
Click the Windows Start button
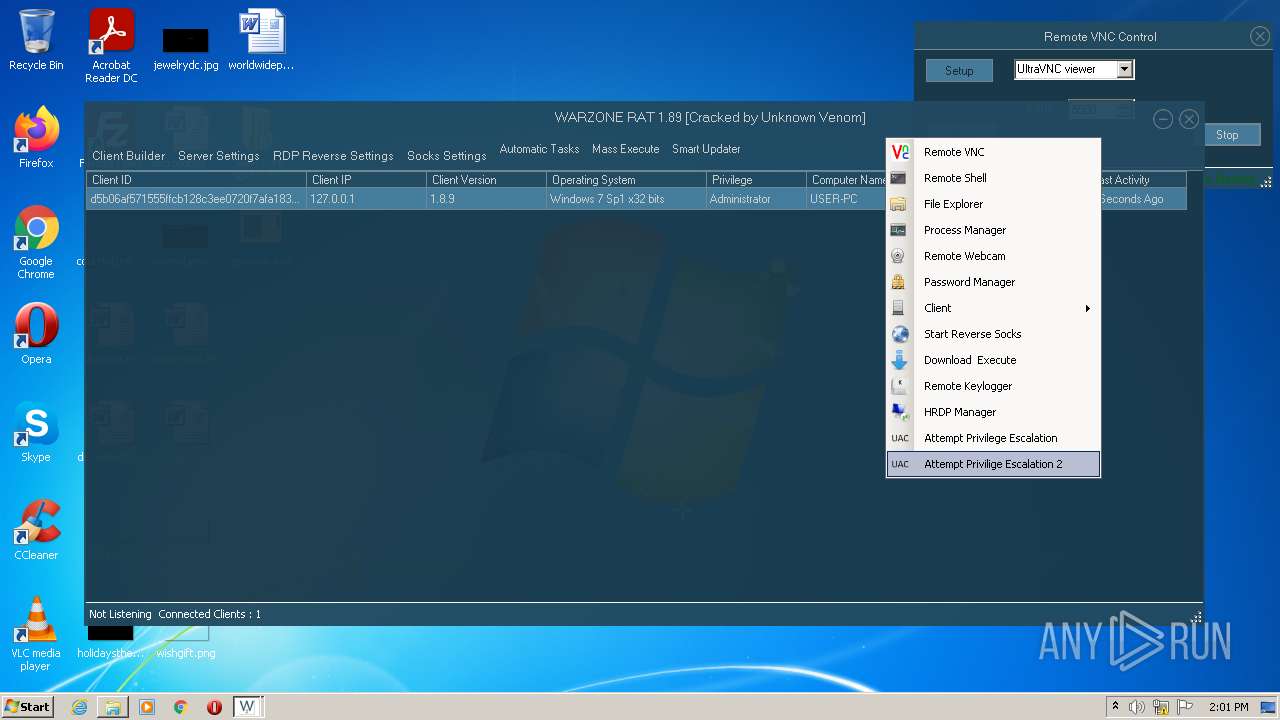[28, 707]
